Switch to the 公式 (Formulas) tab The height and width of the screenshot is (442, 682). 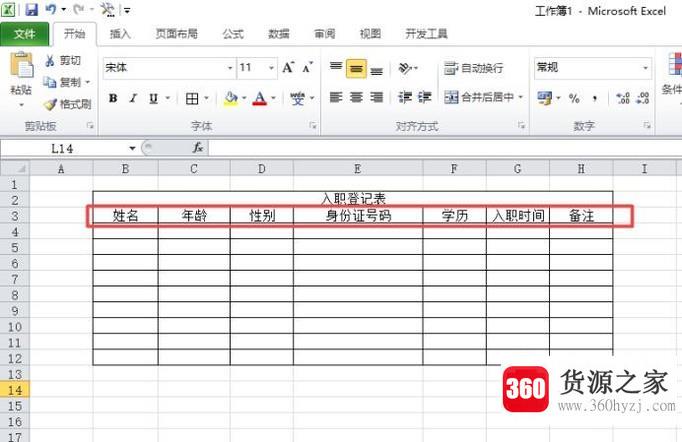233,34
